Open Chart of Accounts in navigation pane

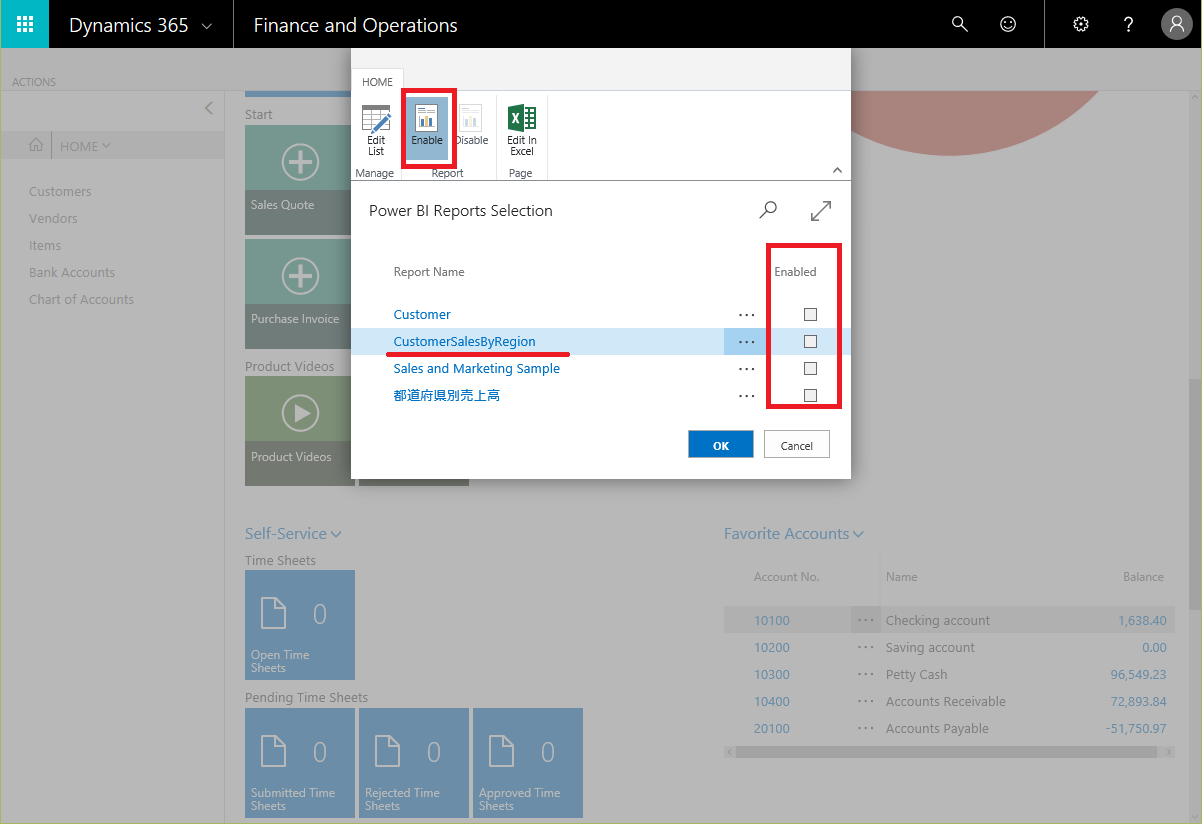click(81, 299)
